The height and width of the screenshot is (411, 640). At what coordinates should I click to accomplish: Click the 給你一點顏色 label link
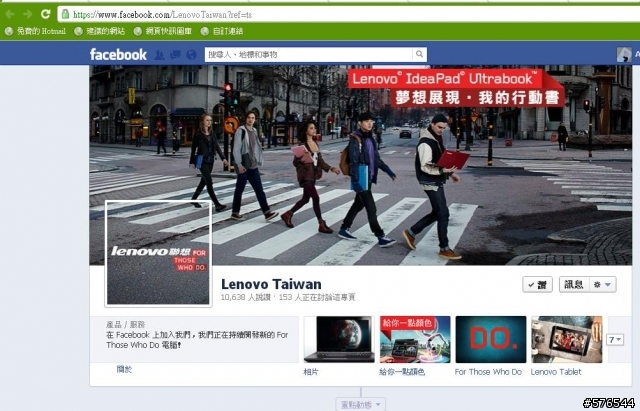[x=402, y=372]
